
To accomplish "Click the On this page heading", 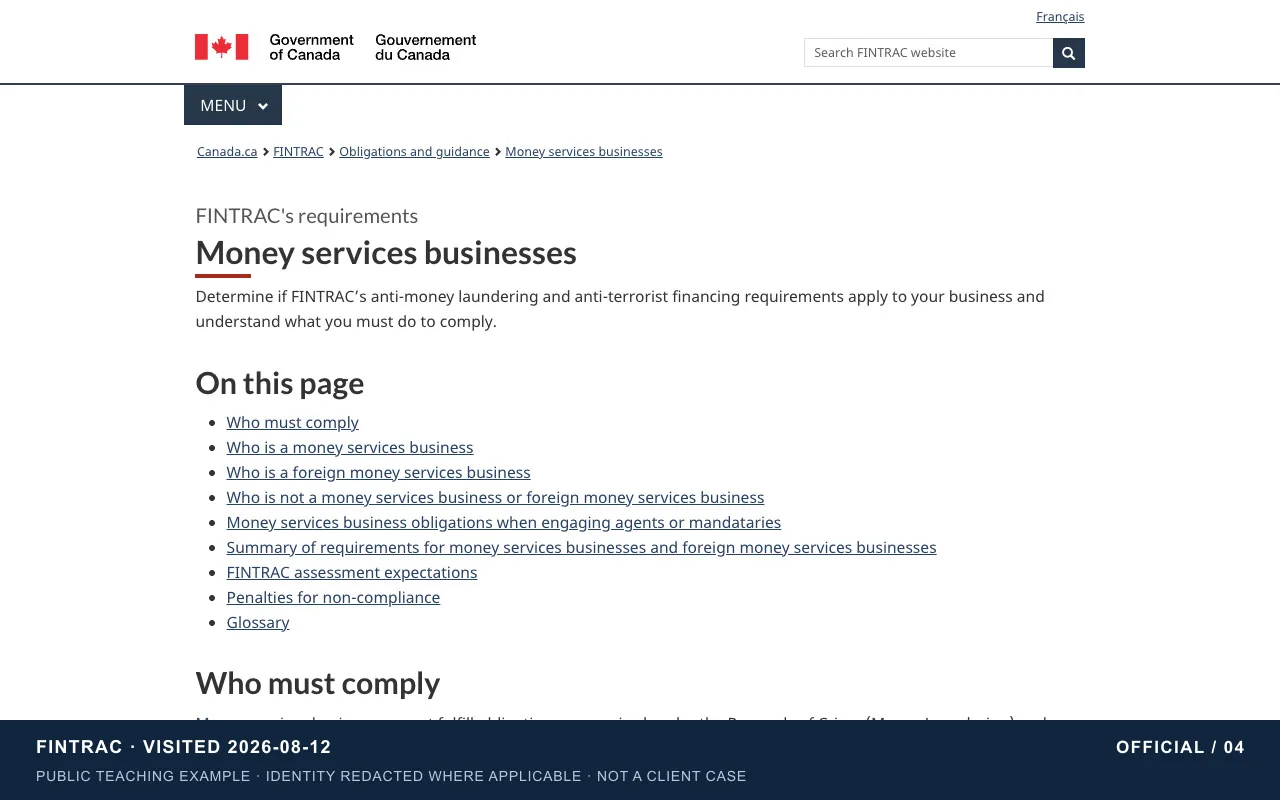I will coord(280,383).
